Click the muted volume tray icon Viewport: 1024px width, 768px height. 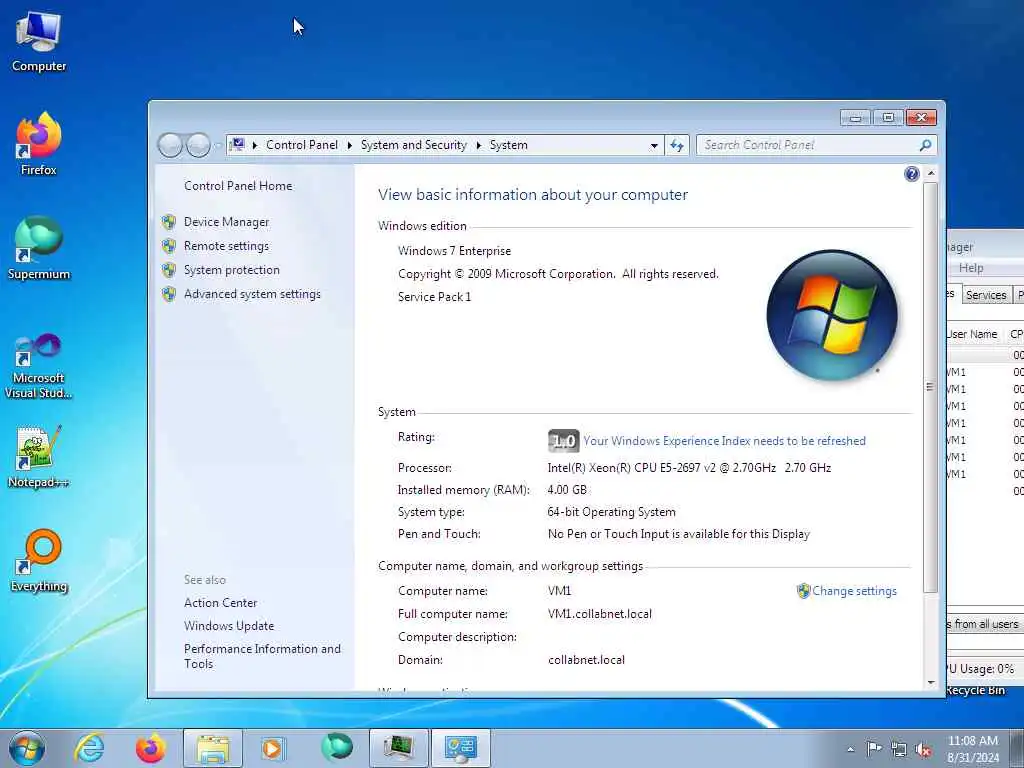(923, 749)
